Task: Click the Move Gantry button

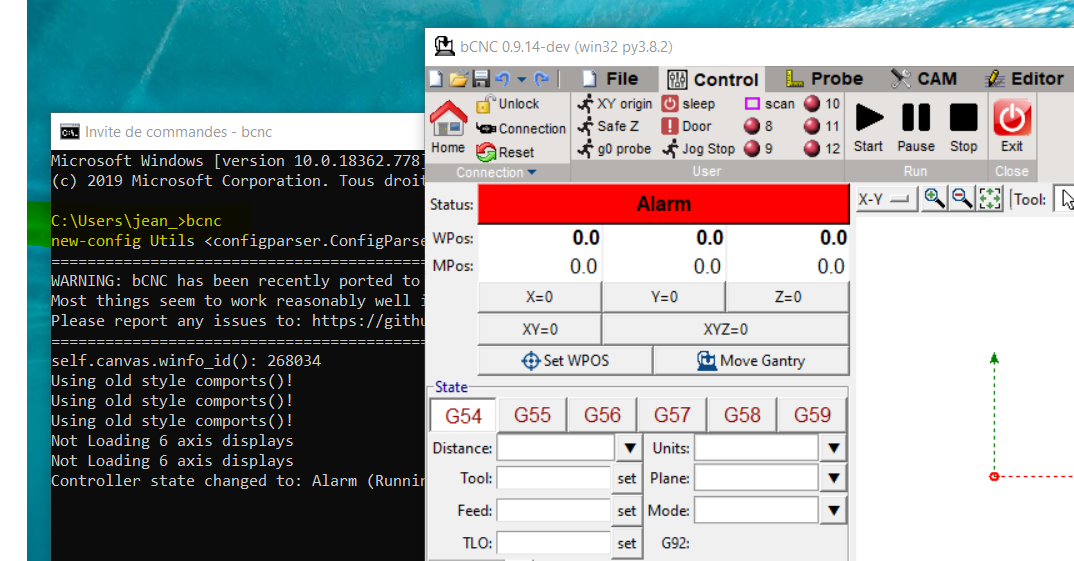Action: [x=751, y=360]
